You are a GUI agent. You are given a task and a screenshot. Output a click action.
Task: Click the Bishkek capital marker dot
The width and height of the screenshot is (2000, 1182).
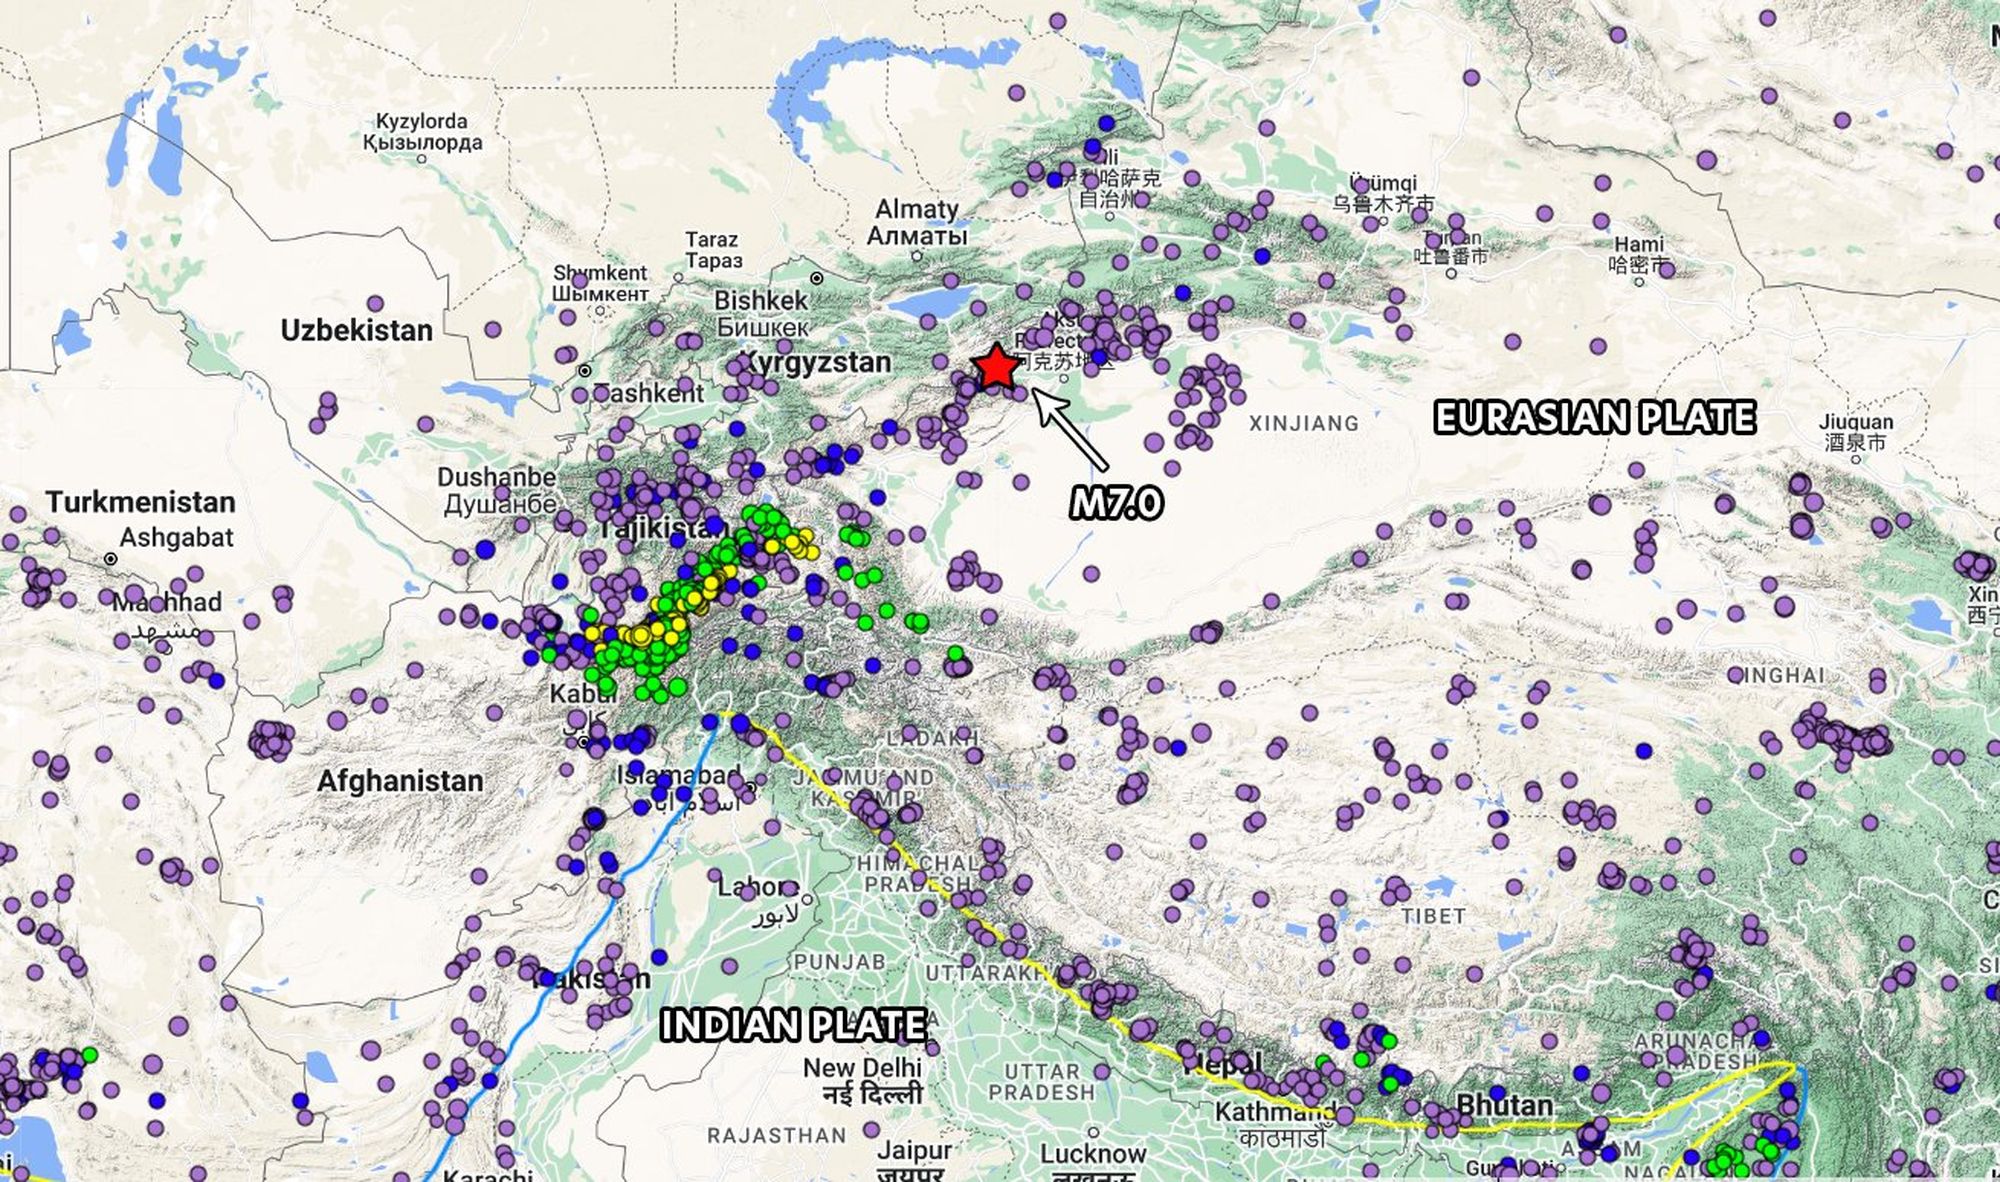coord(817,278)
